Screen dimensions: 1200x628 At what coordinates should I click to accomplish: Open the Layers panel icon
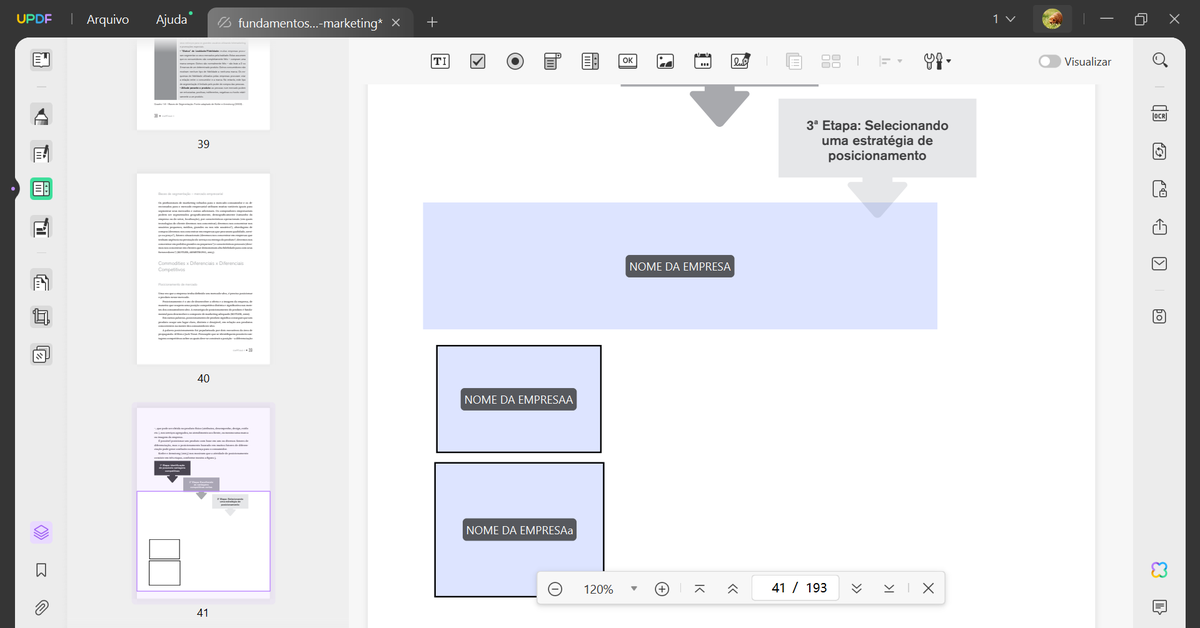41,533
